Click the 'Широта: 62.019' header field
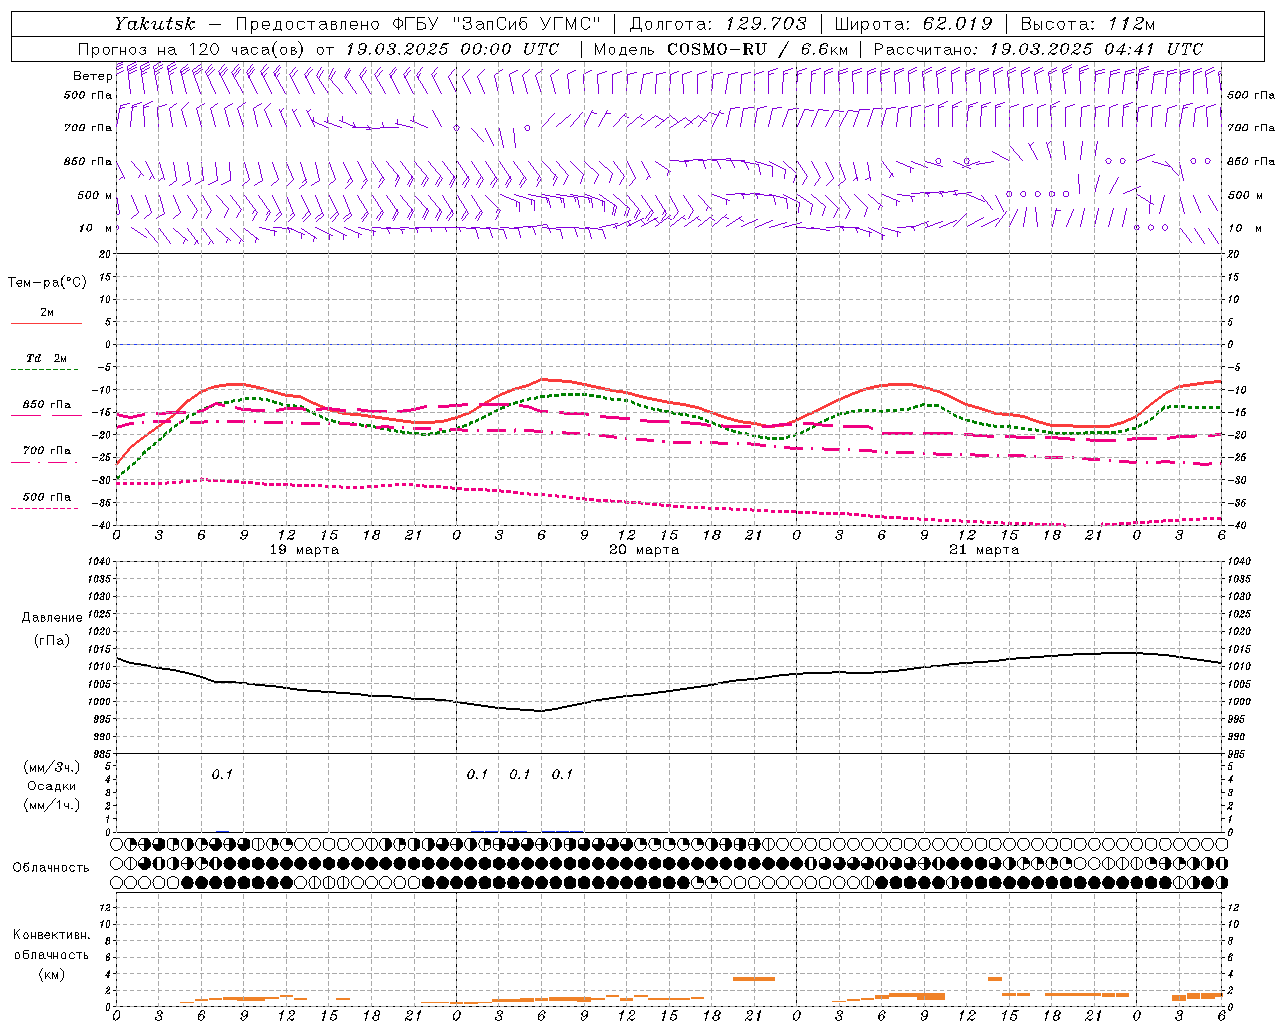This screenshot has height=1024, width=1280. 913,24
